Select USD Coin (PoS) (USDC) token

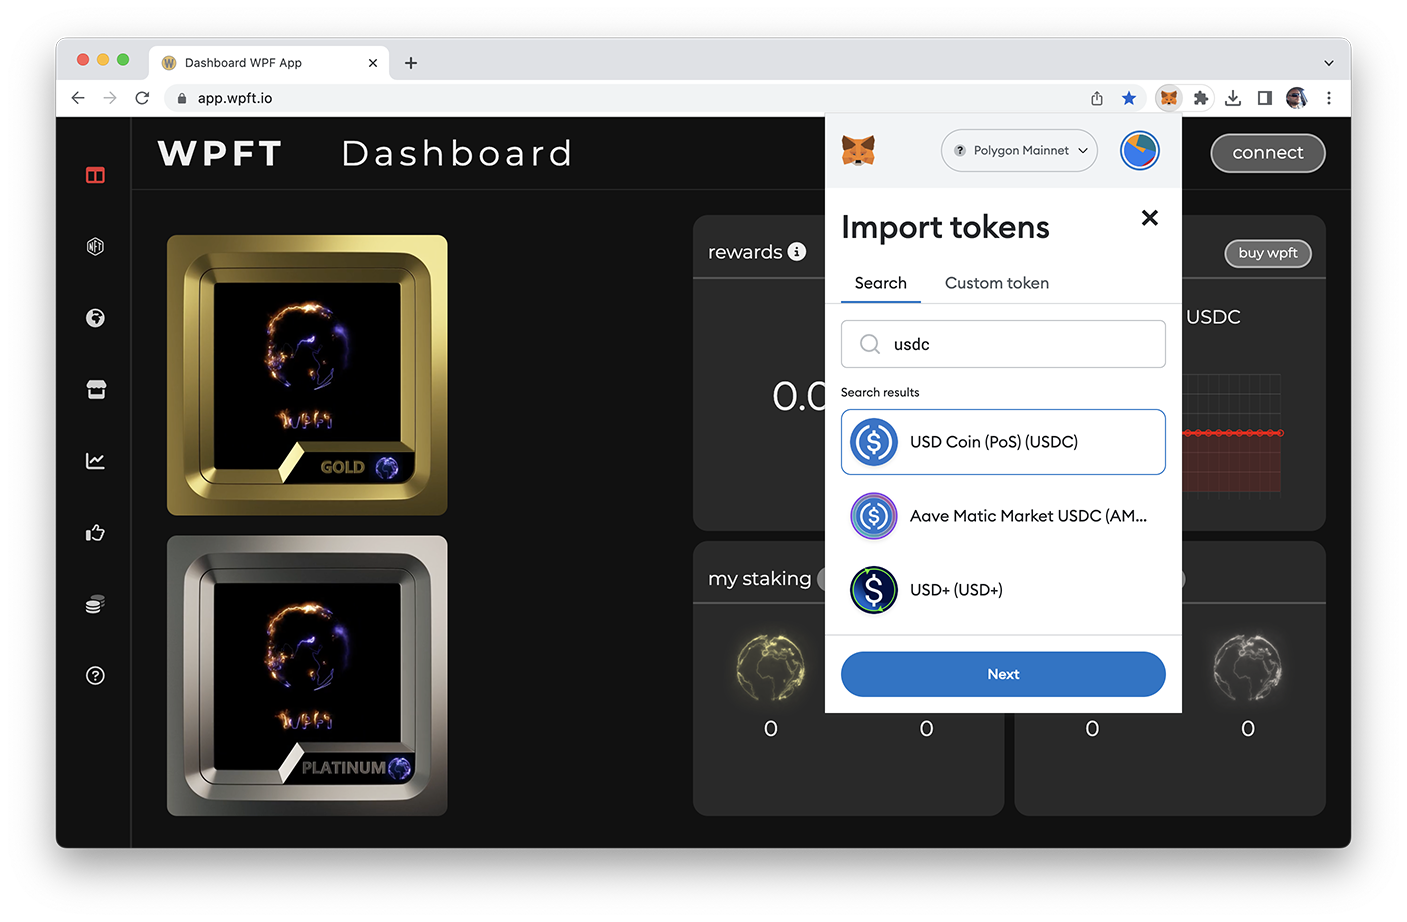click(x=1003, y=442)
